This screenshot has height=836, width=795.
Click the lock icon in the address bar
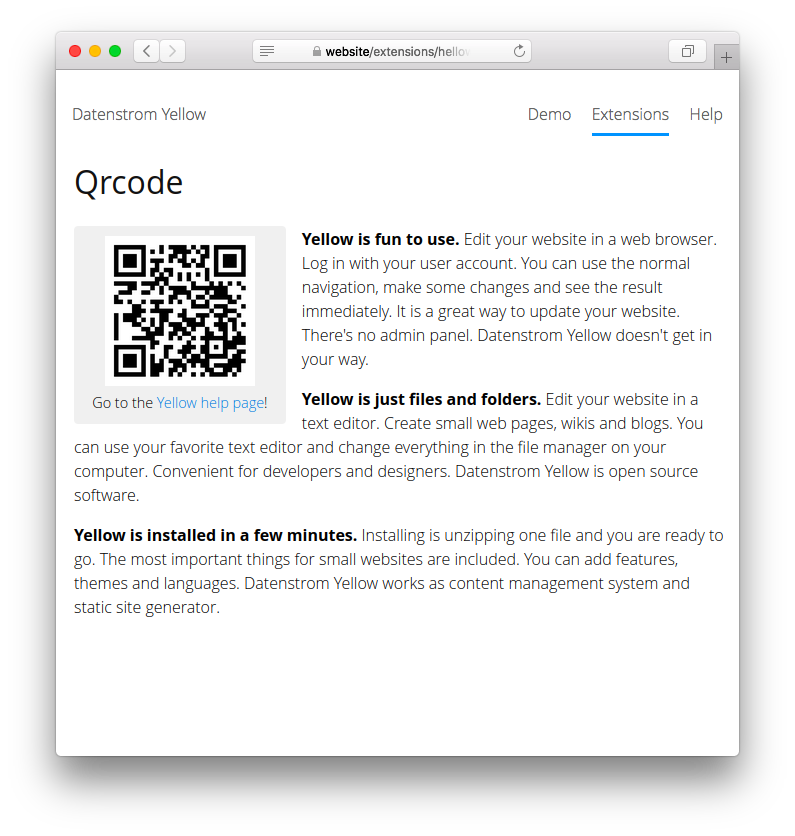pyautogui.click(x=317, y=51)
